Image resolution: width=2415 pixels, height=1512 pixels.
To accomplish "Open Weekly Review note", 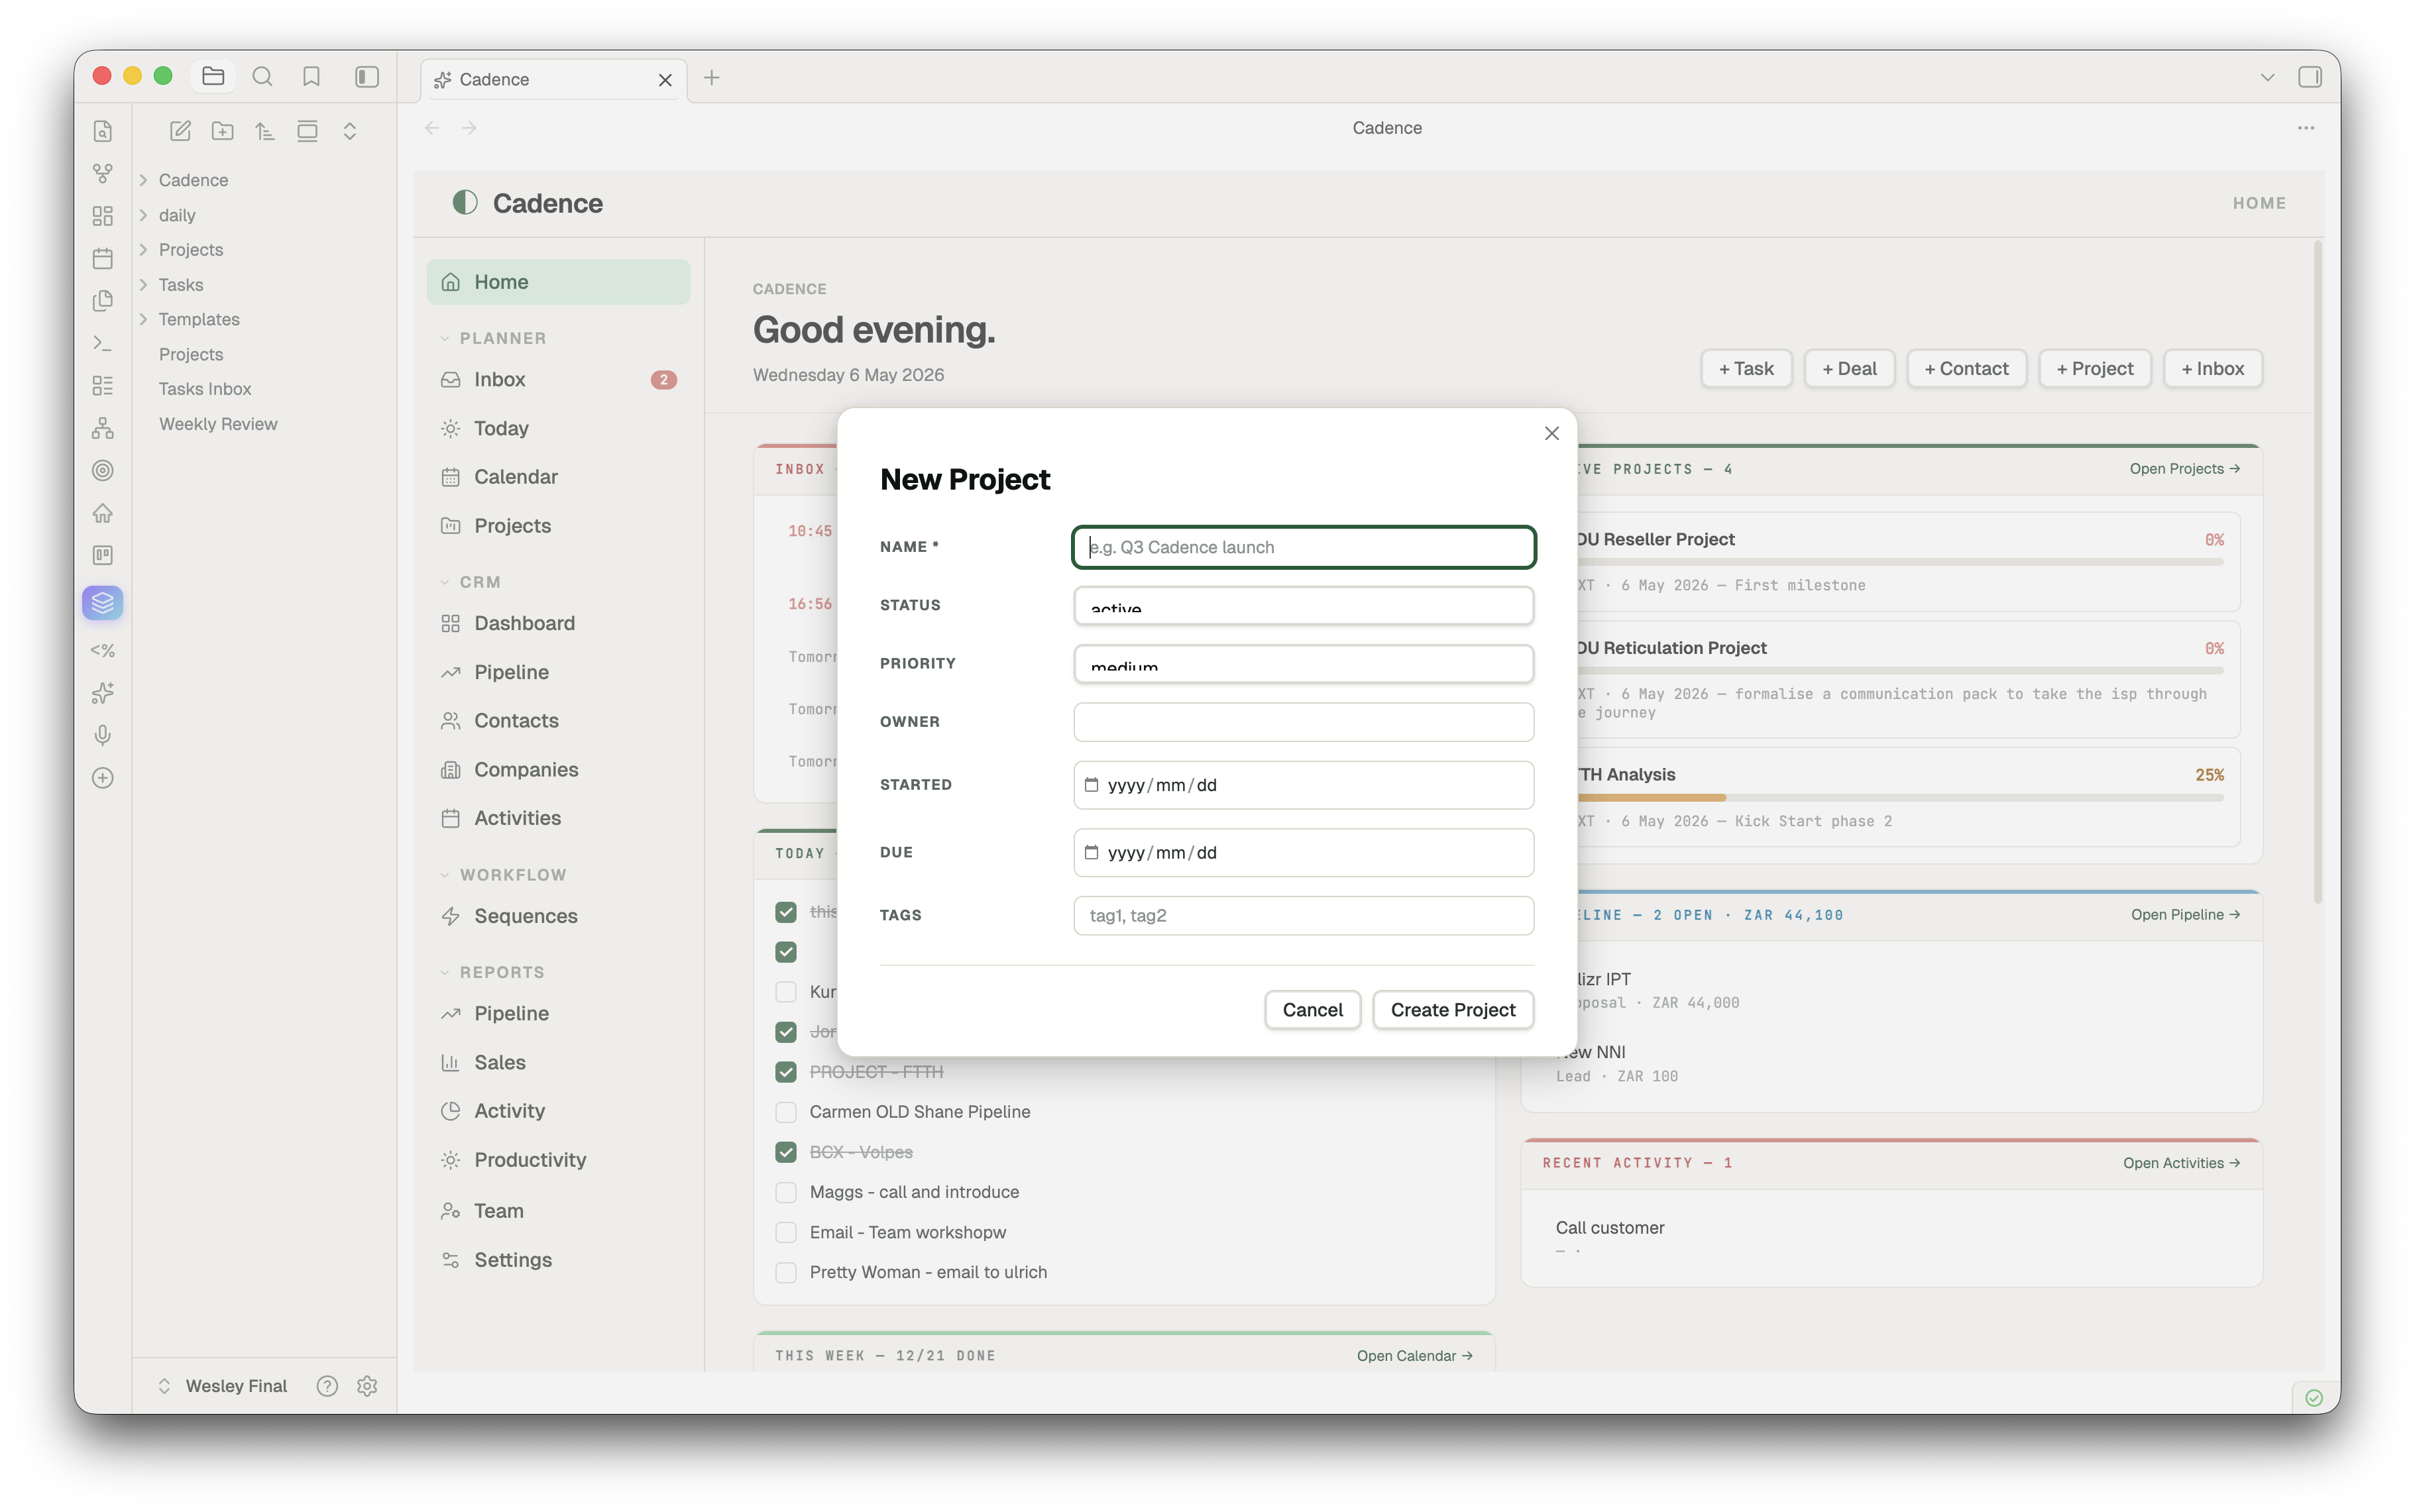I will [218, 424].
